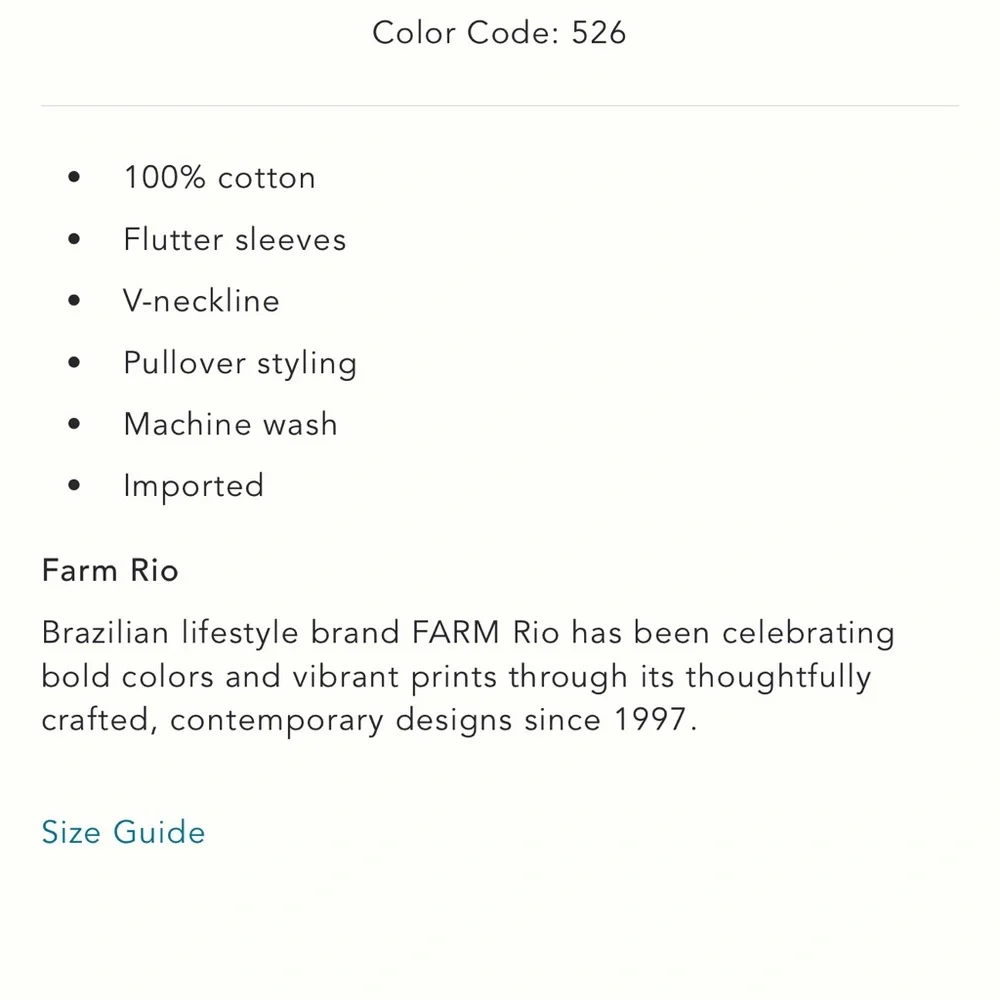Screen dimensions: 1000x1000
Task: Open the Size Guide link
Action: point(123,832)
